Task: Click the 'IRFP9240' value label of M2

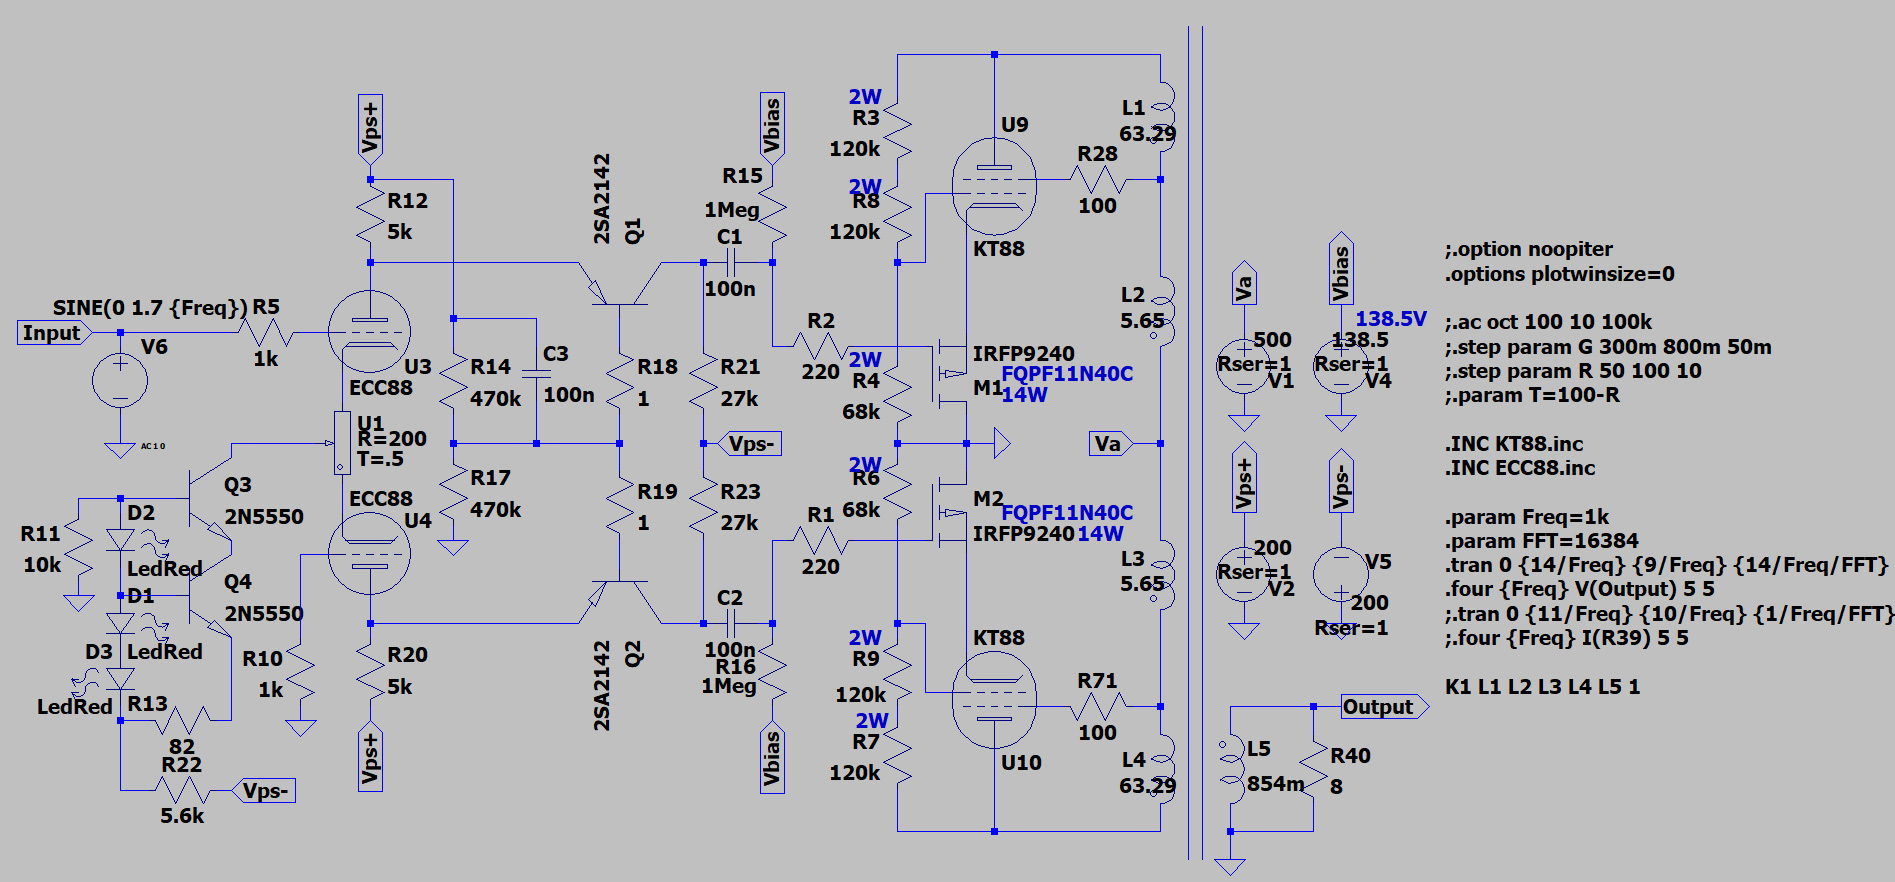Action: (x=1023, y=534)
